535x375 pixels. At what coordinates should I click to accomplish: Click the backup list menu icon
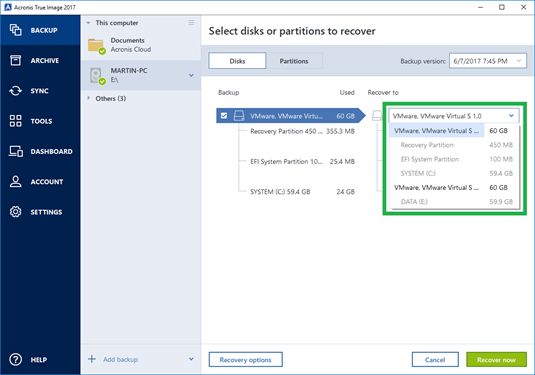191,23
